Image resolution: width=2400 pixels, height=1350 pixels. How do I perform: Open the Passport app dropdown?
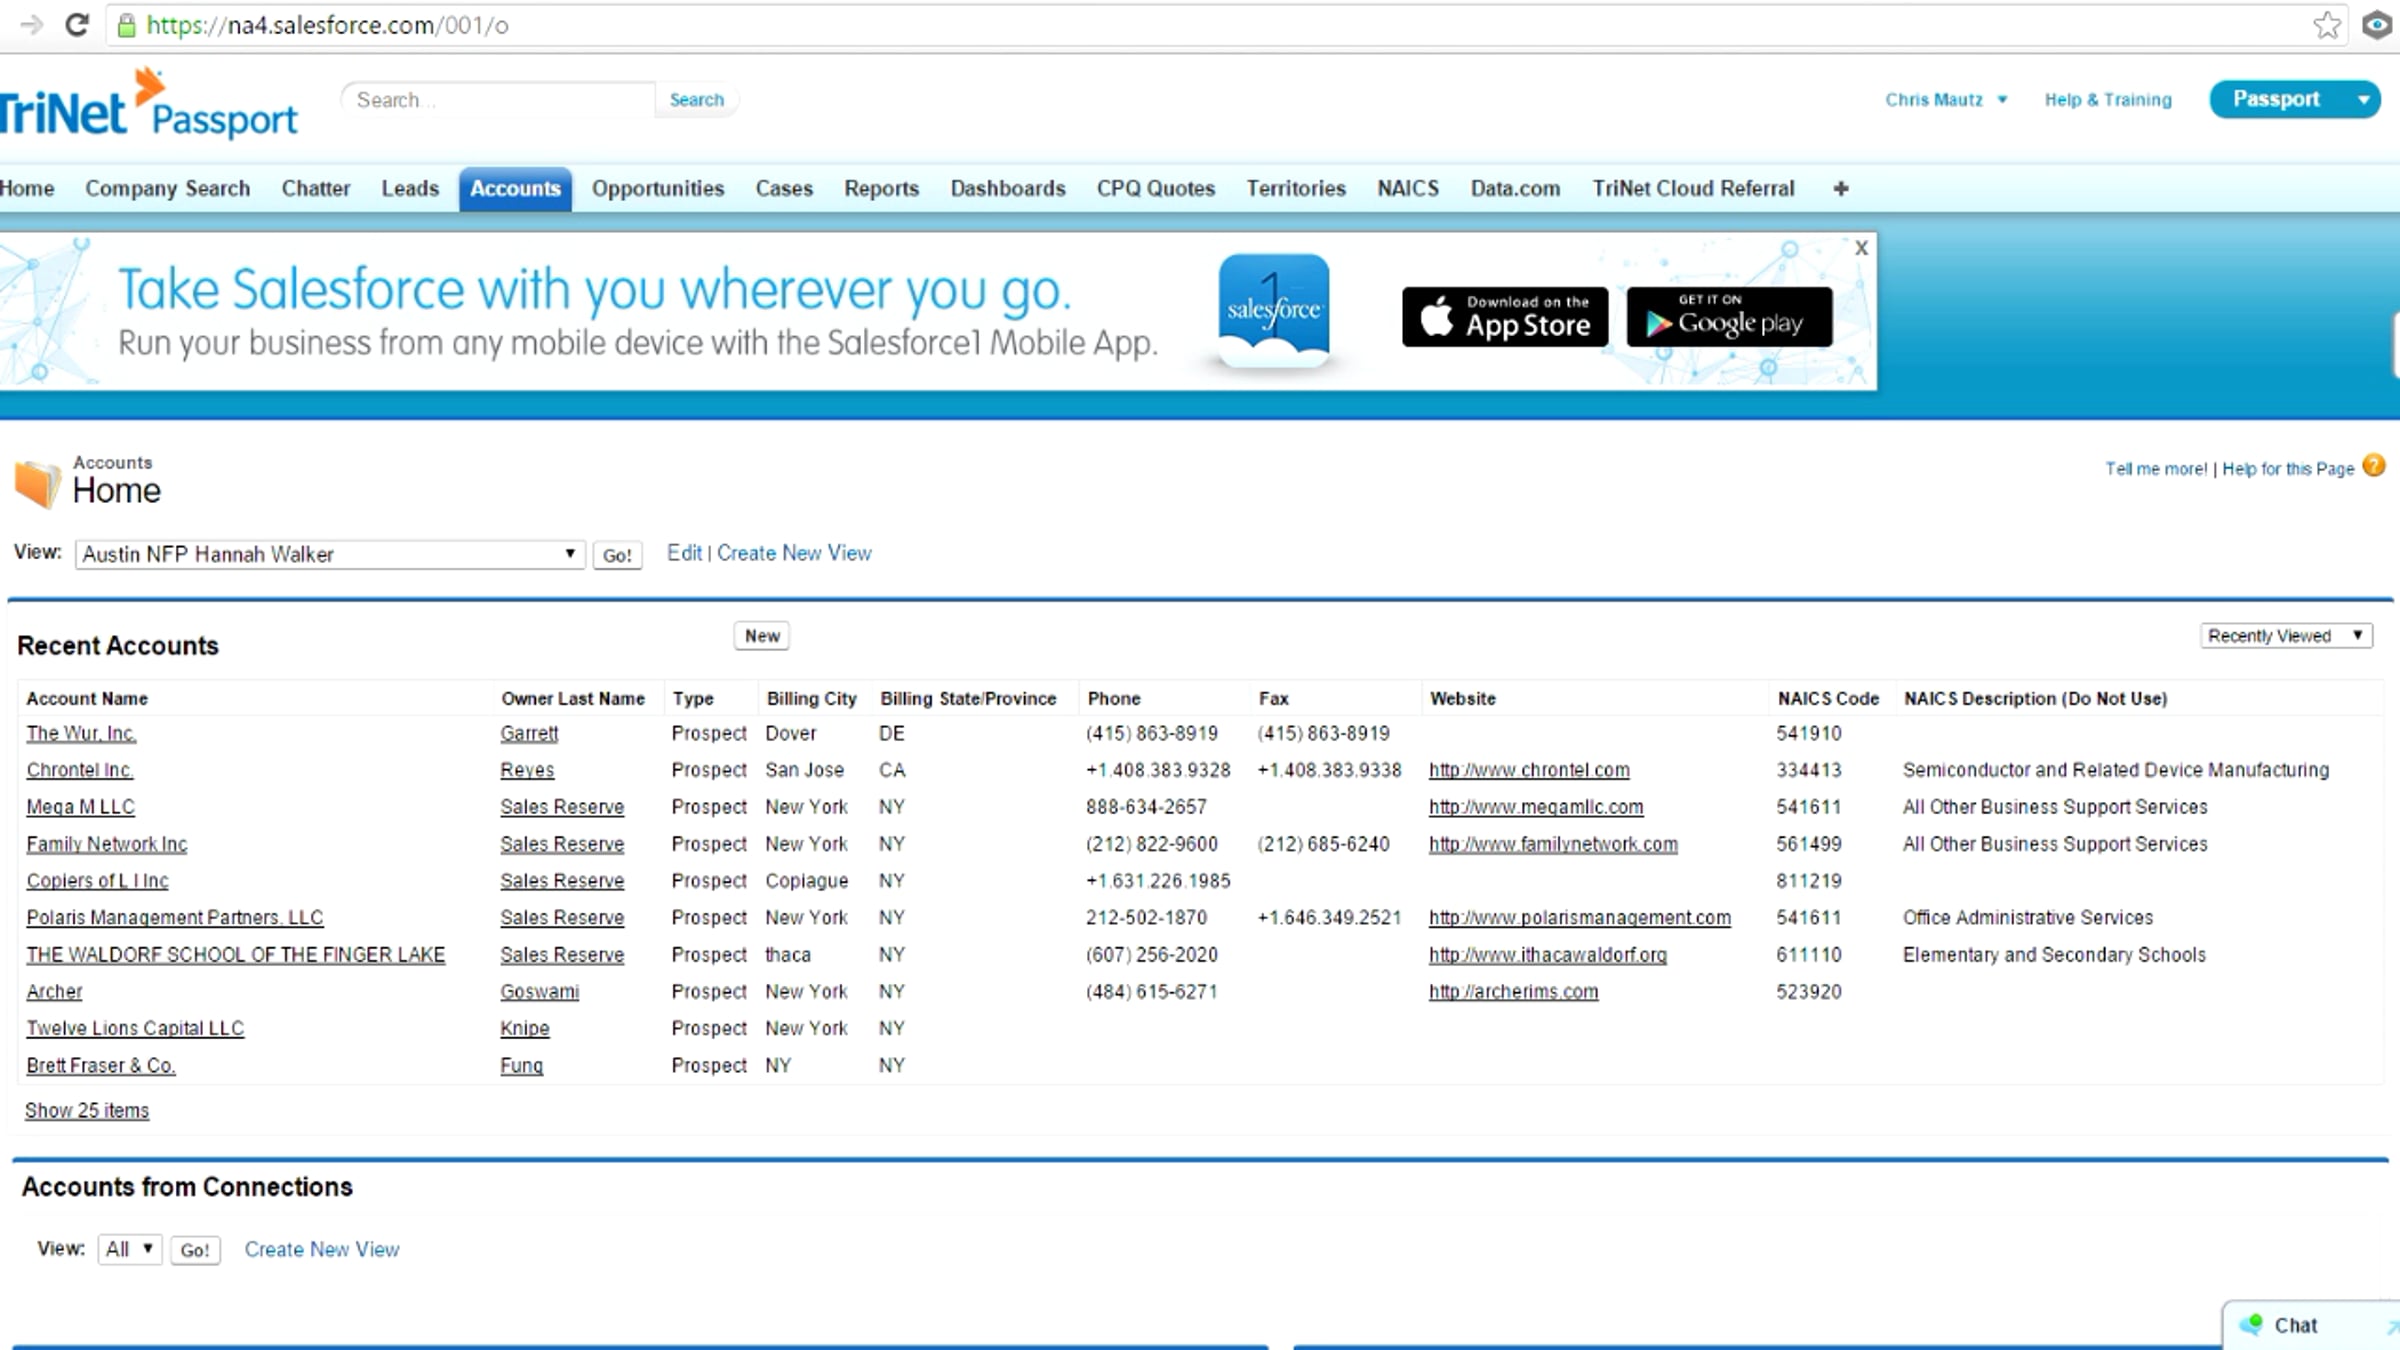tap(2363, 100)
